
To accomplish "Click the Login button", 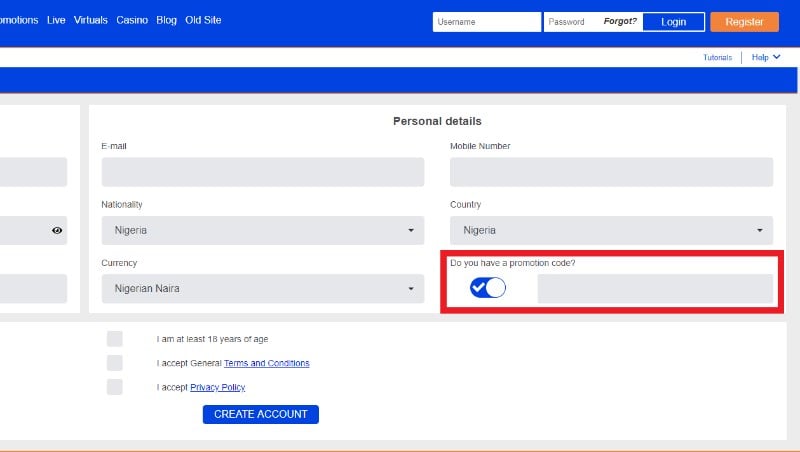I will click(673, 22).
